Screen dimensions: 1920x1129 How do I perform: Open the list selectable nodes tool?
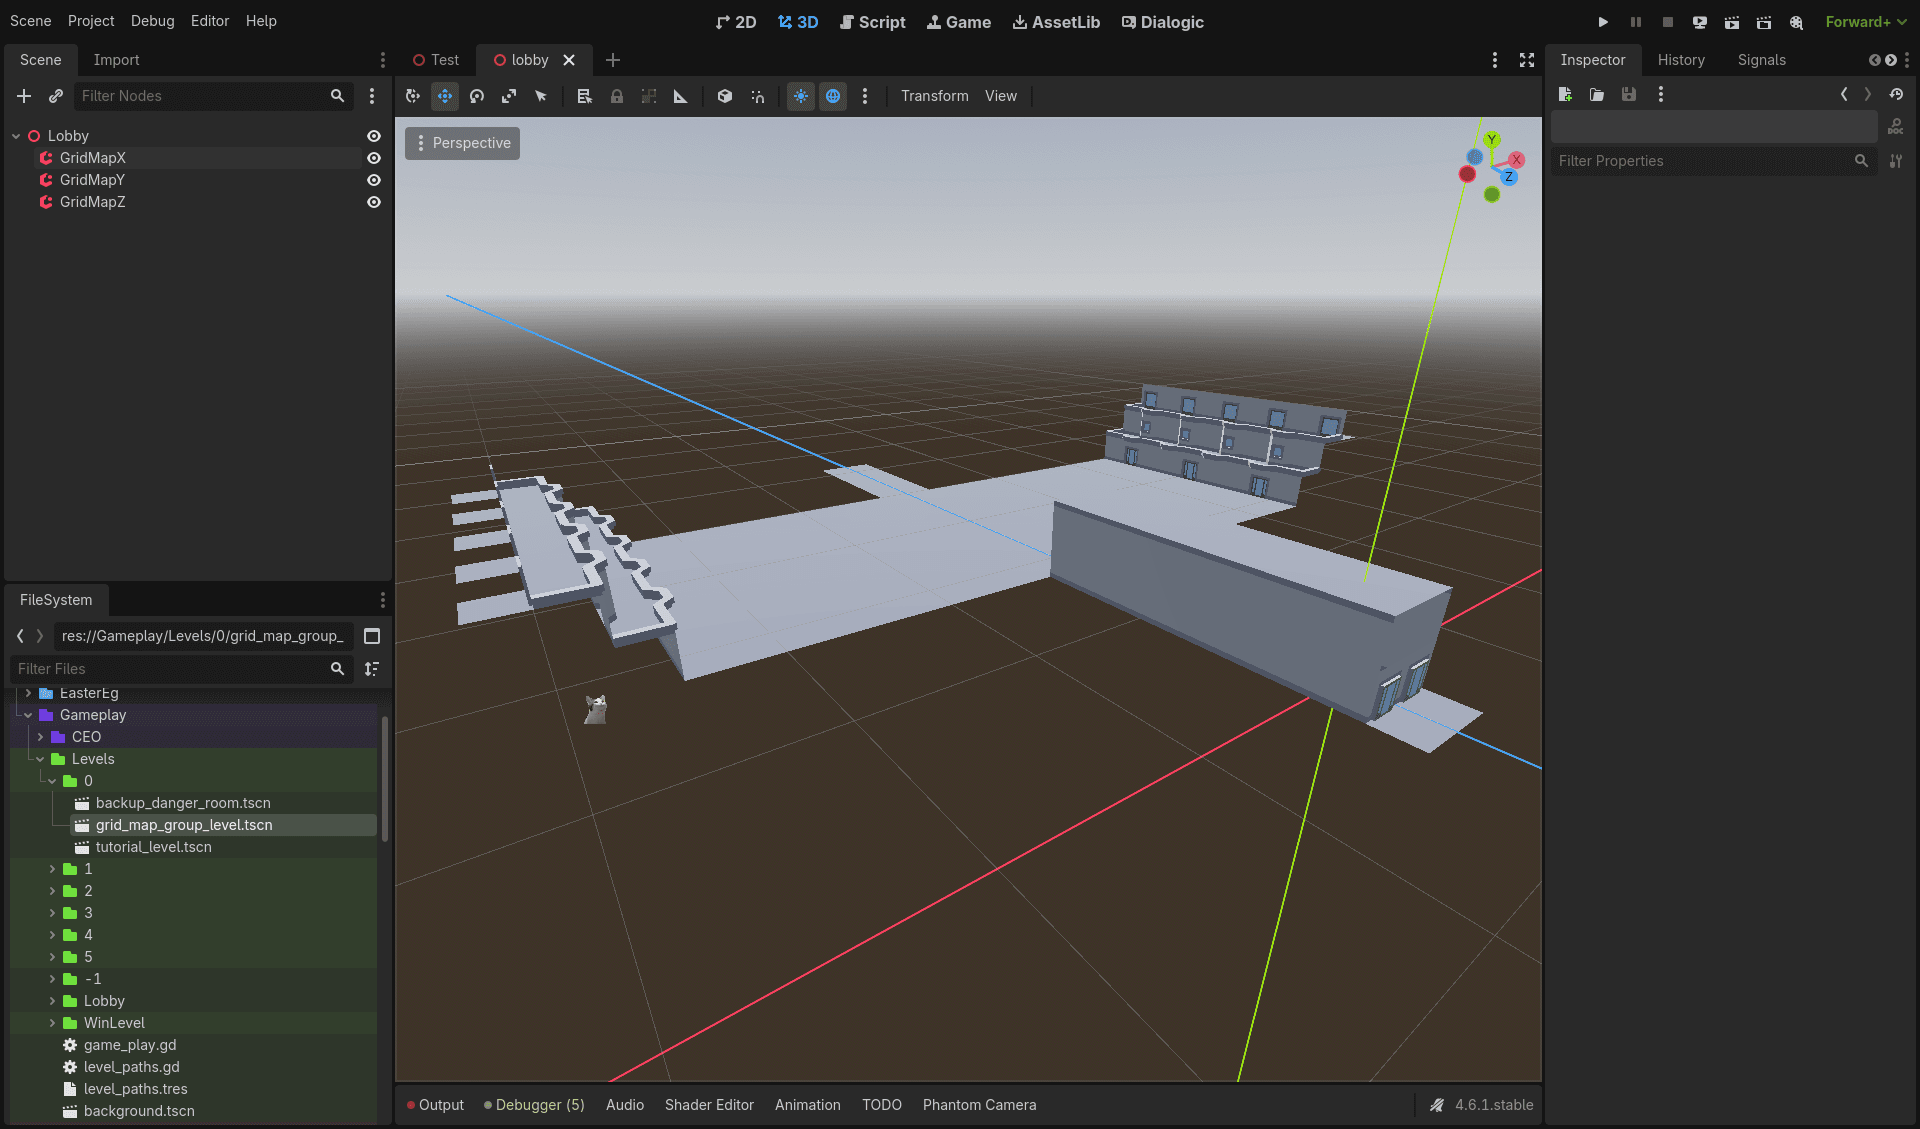(x=585, y=96)
